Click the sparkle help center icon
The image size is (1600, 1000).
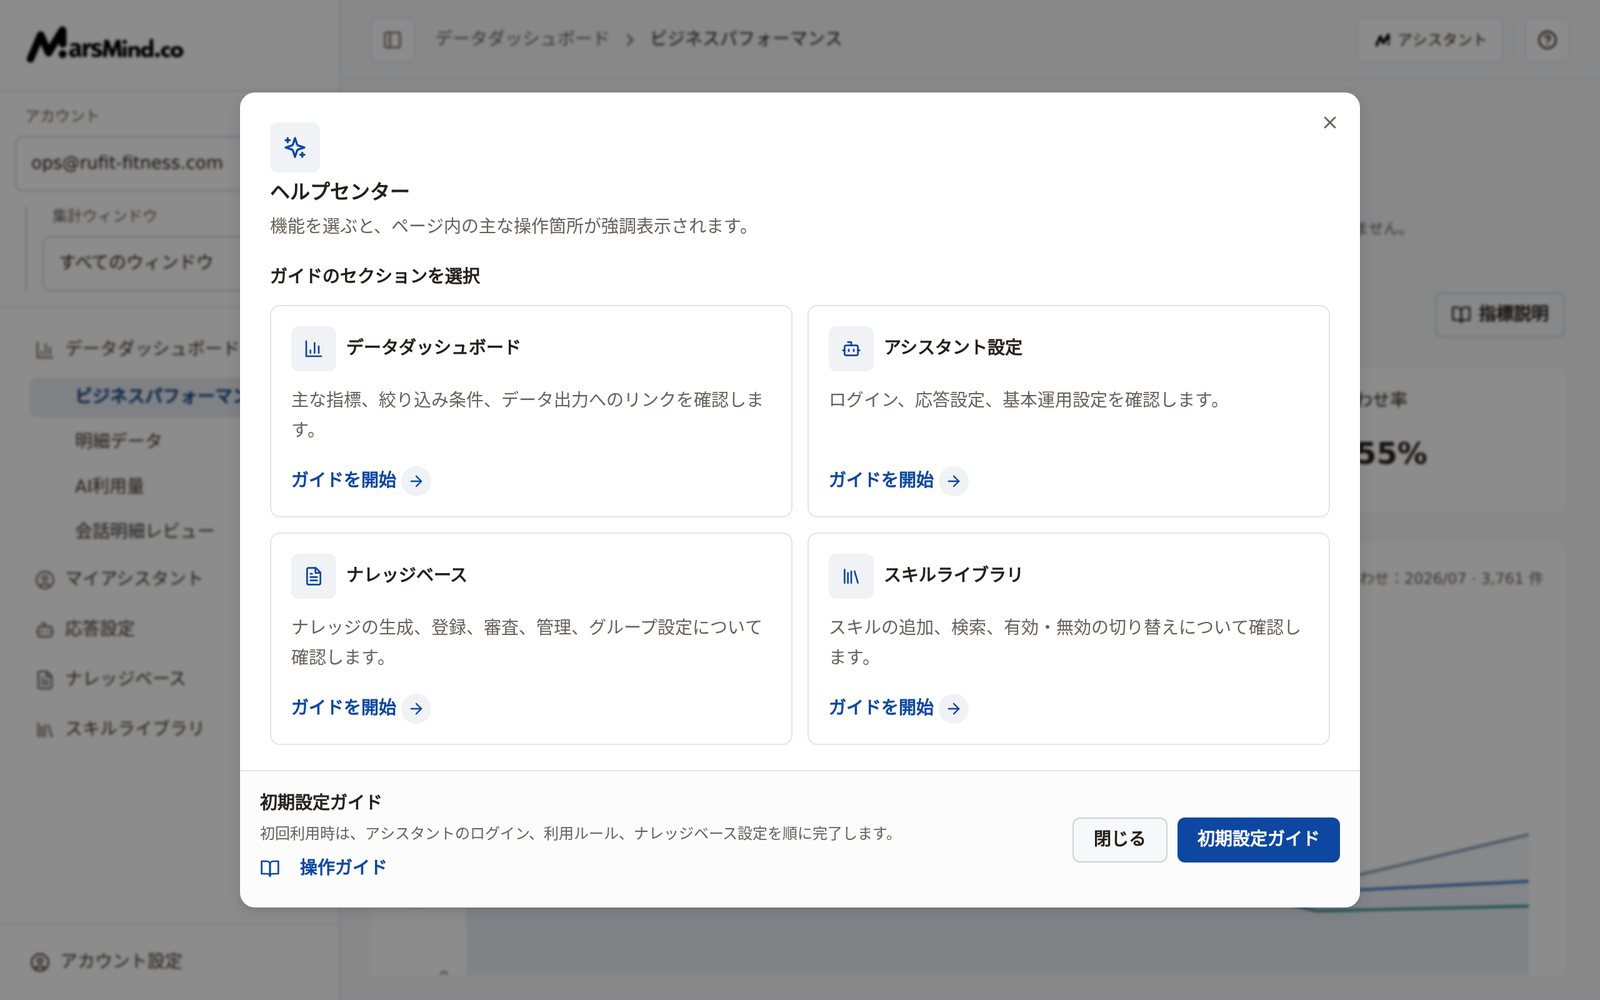click(x=295, y=148)
